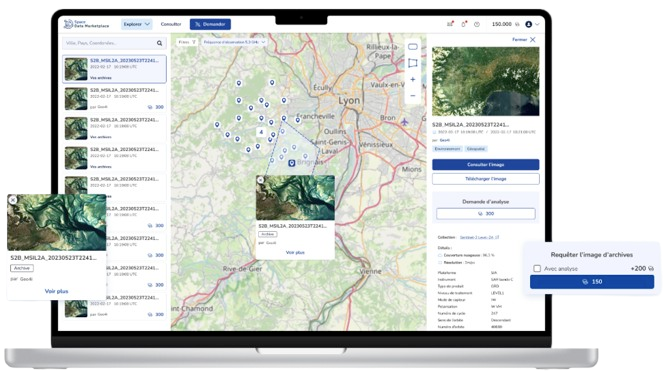
Task: Click Voir plus in the map popup
Action: tap(295, 252)
